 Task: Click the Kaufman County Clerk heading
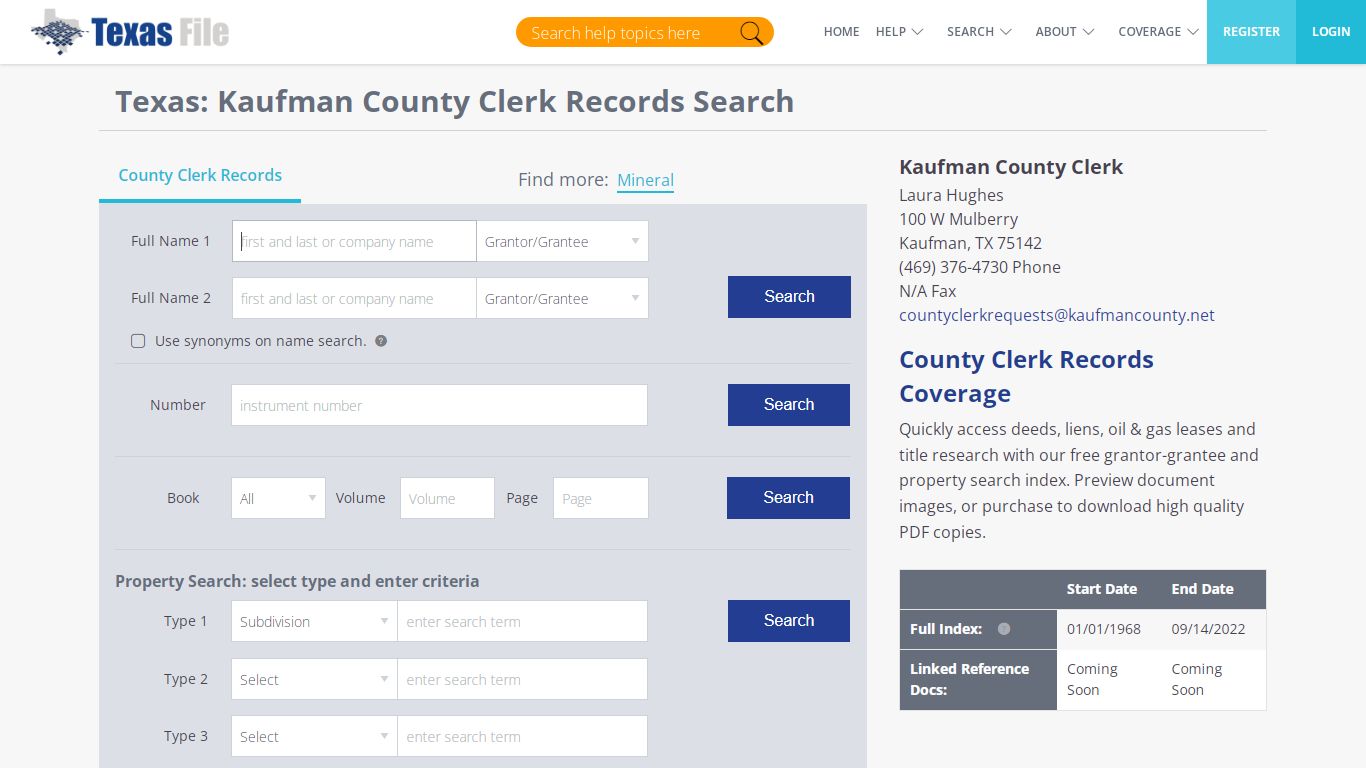click(x=1011, y=167)
